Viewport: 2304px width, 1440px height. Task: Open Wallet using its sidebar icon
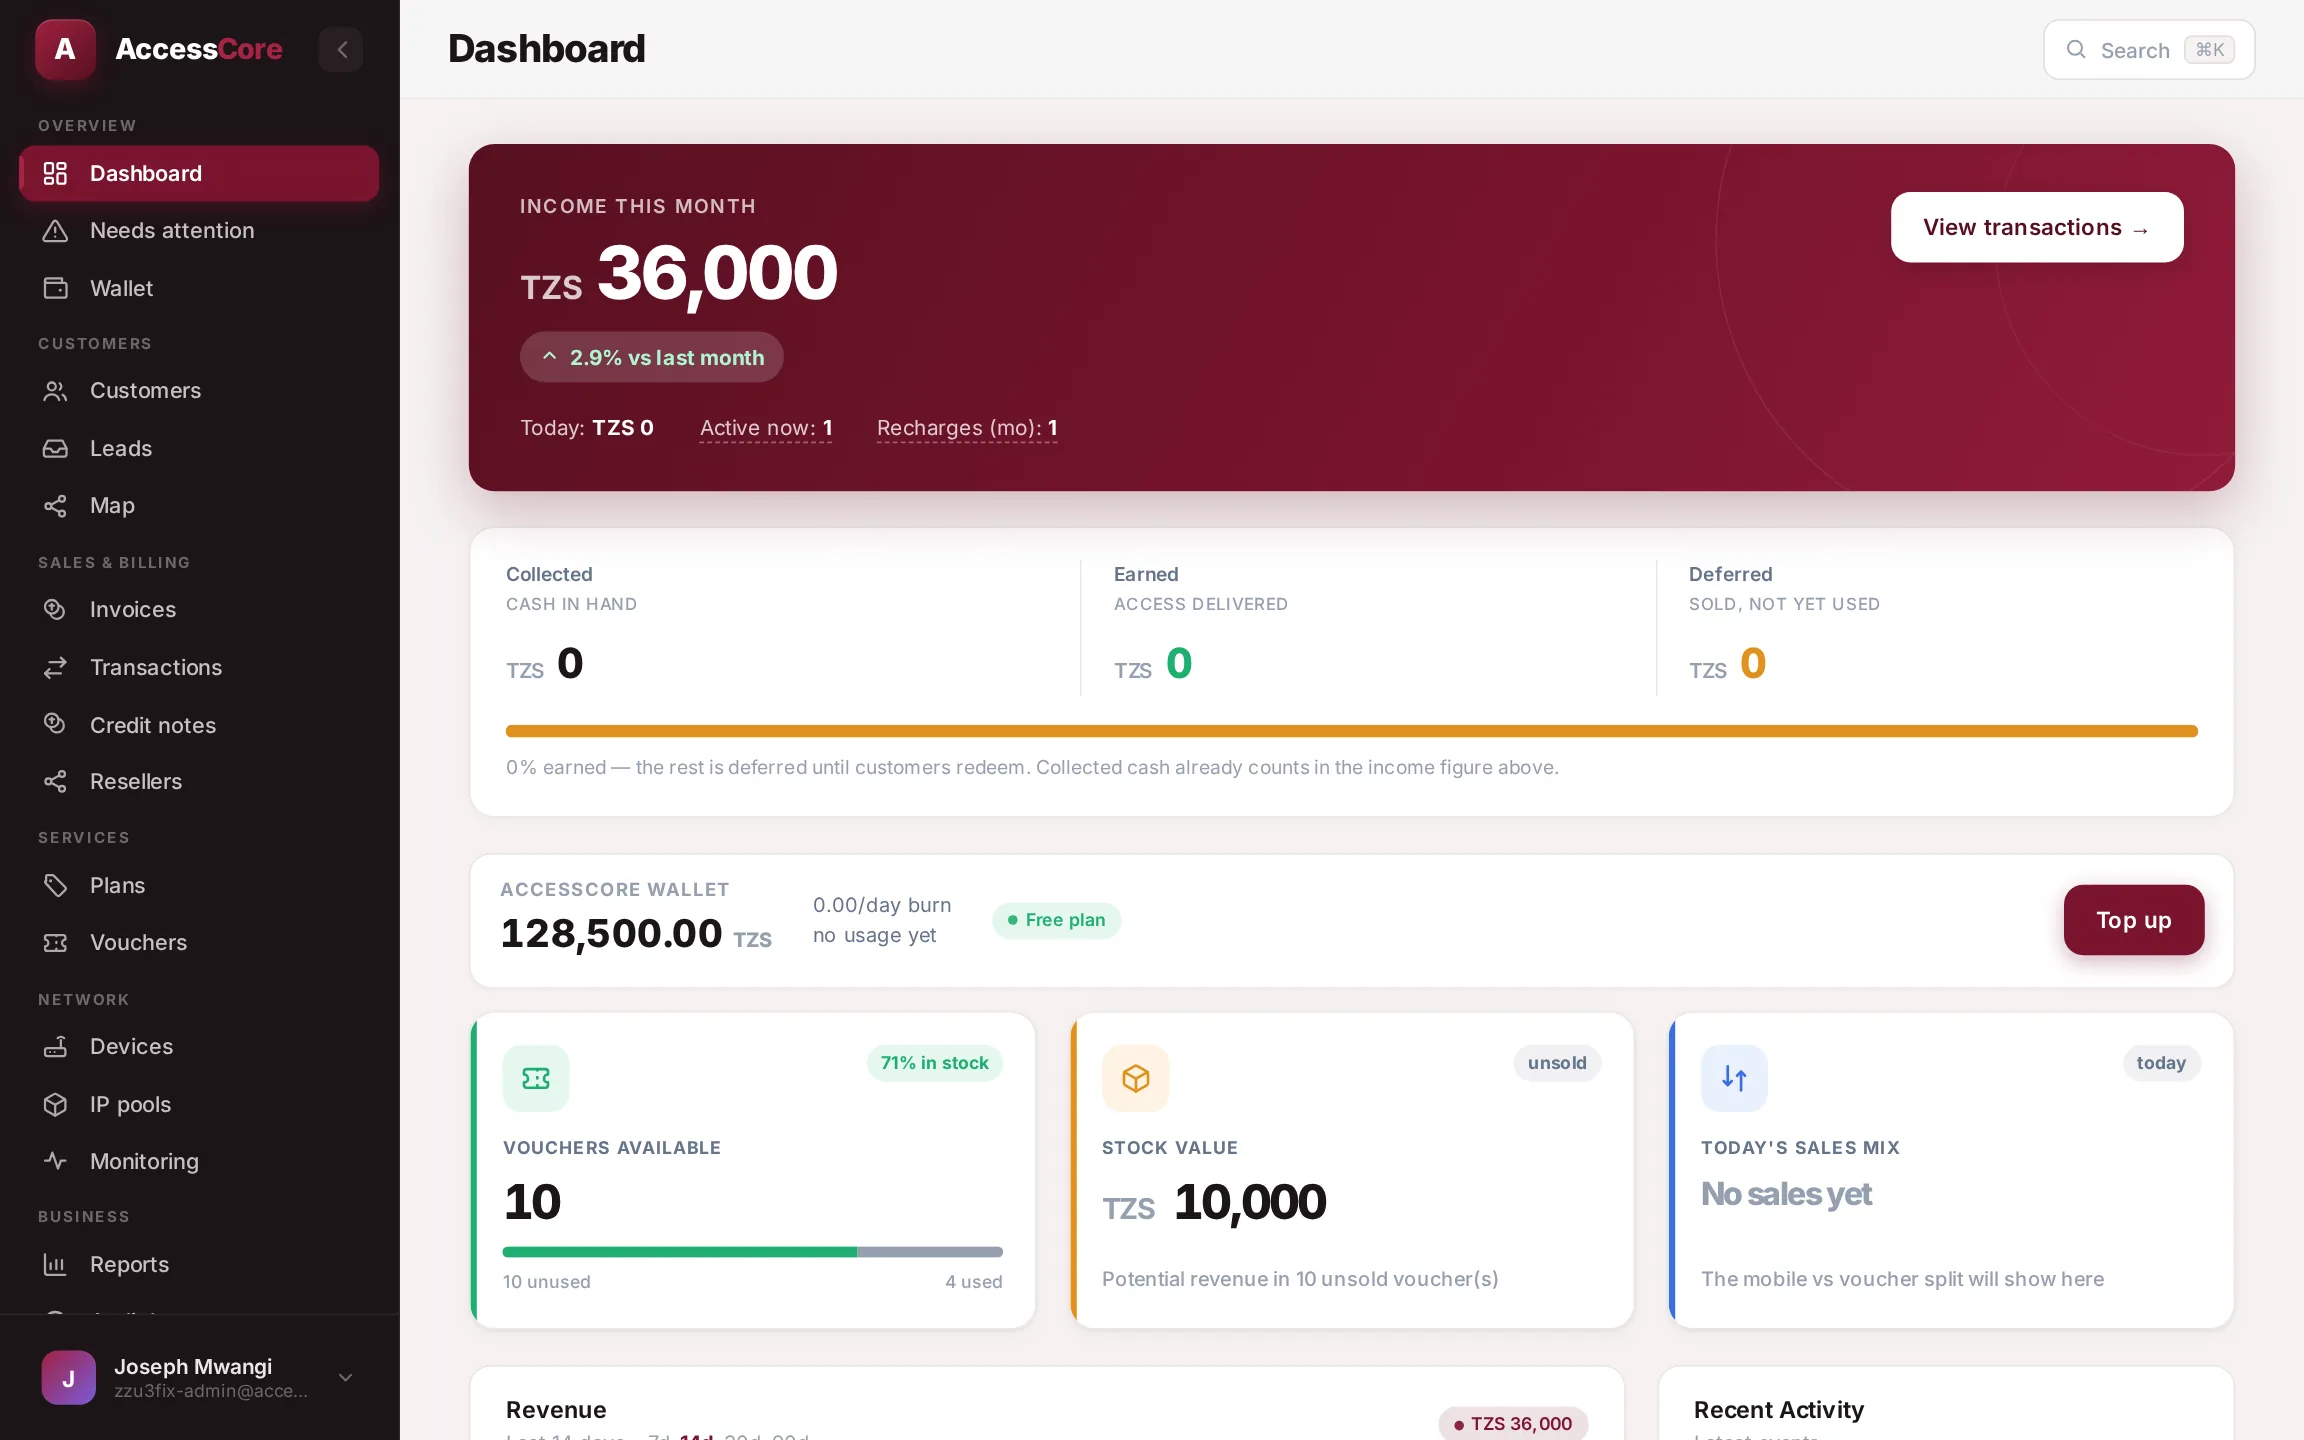coord(55,288)
